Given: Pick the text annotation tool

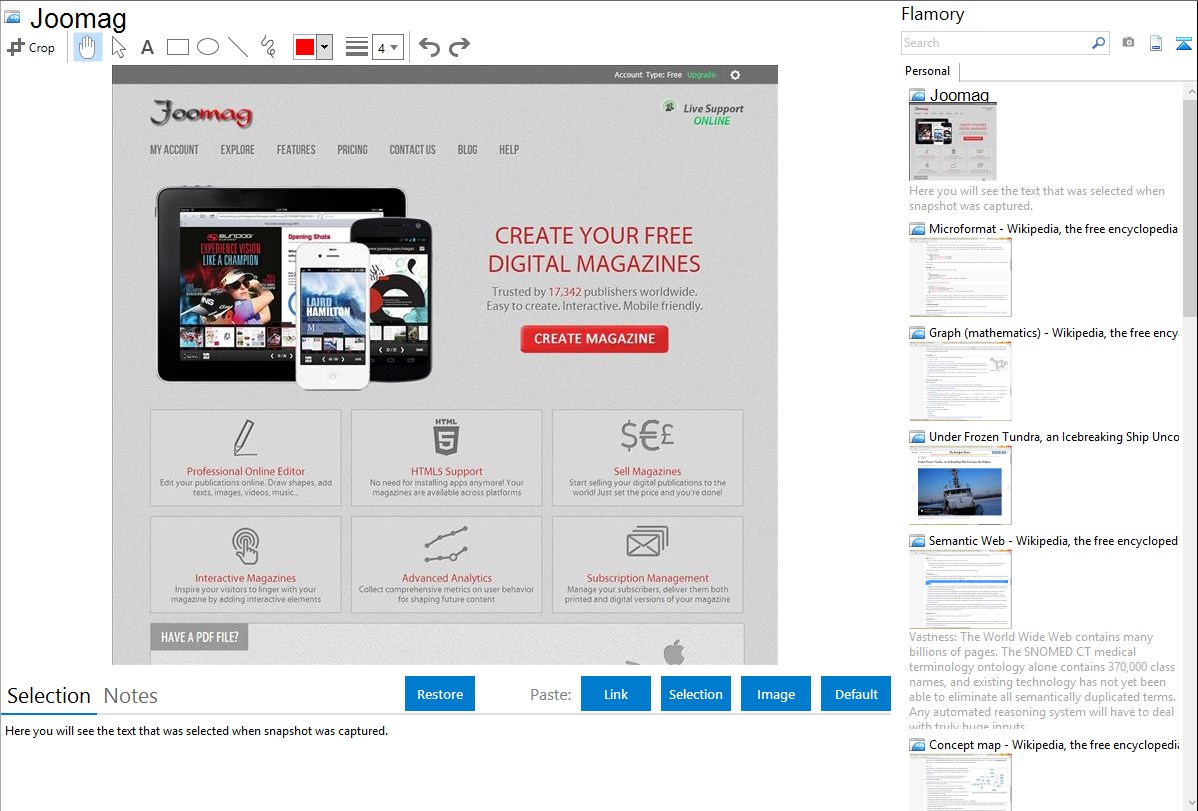Looking at the screenshot, I should (x=147, y=47).
